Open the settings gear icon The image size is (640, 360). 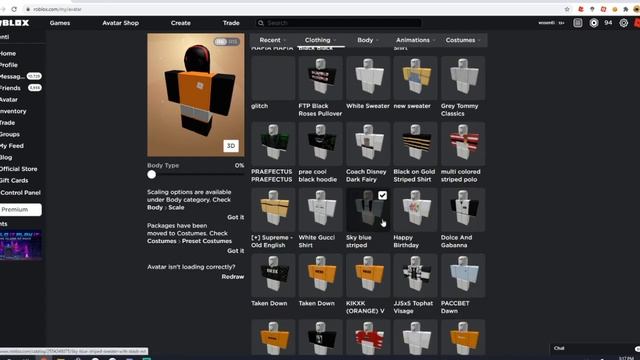pyautogui.click(x=623, y=23)
